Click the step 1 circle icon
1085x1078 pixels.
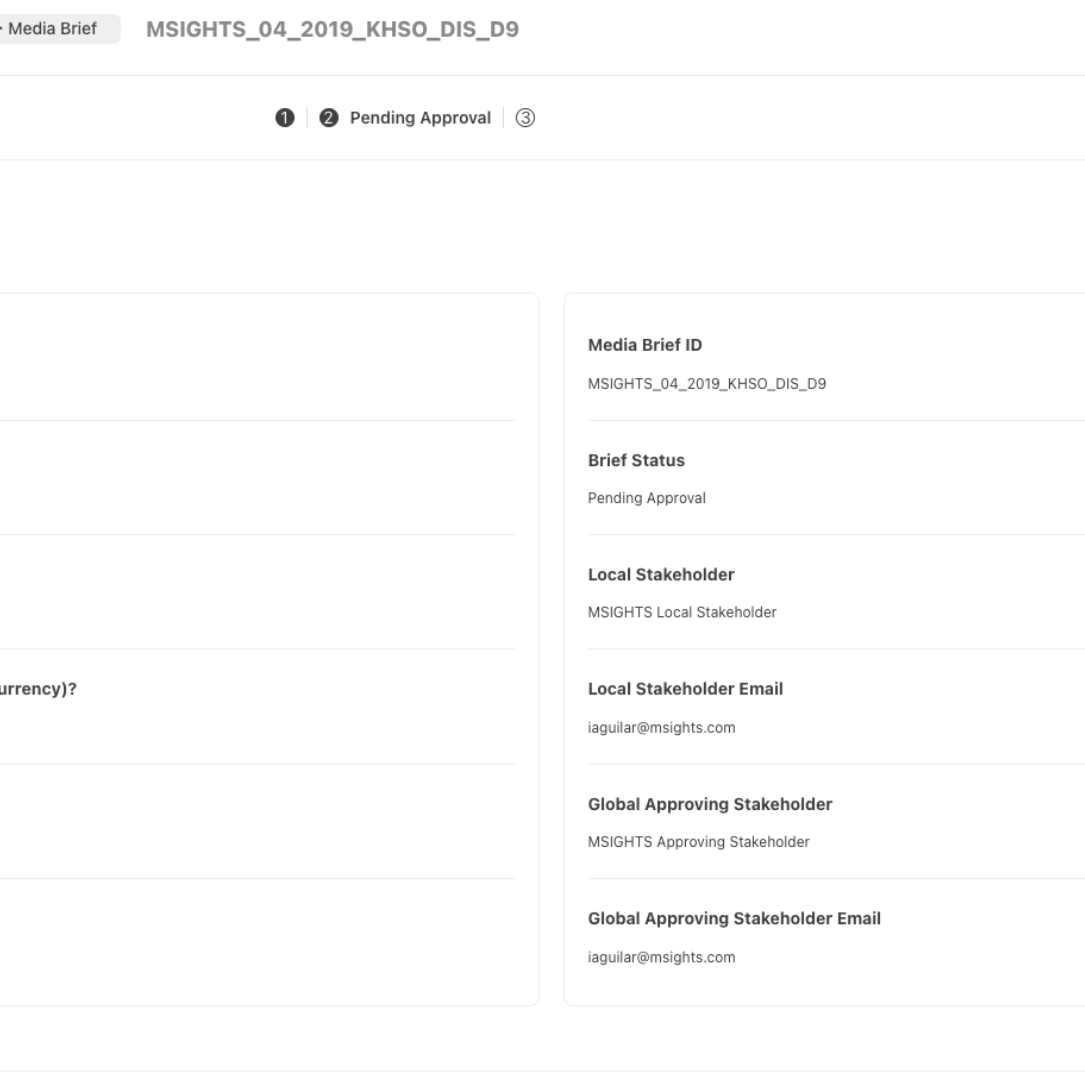(x=285, y=118)
